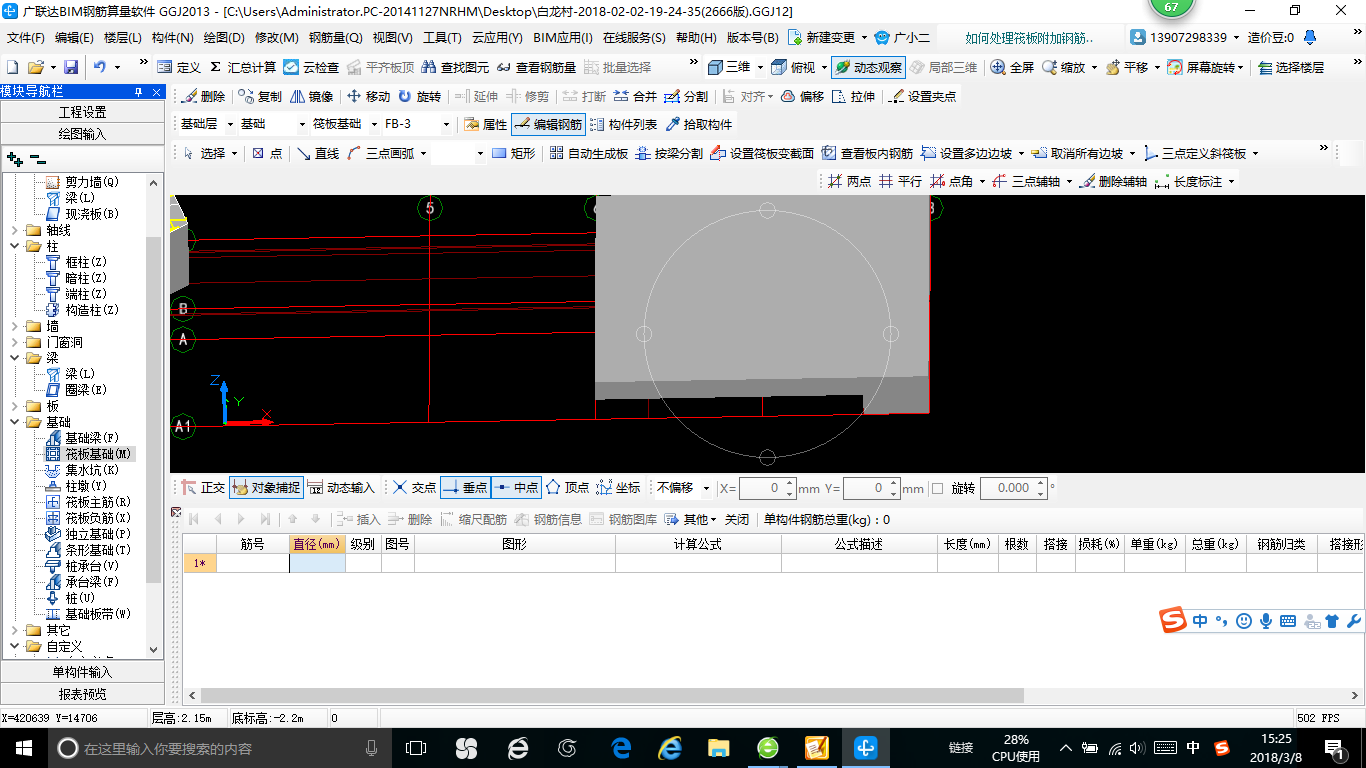Click 全屏 full screen tool
The width and height of the screenshot is (1366, 768).
tap(1012, 67)
